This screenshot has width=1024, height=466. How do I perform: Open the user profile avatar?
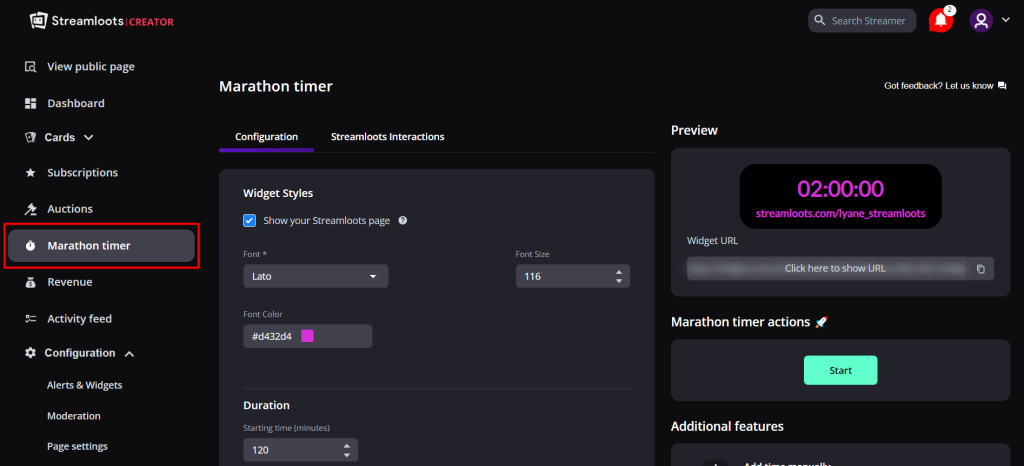pos(981,21)
